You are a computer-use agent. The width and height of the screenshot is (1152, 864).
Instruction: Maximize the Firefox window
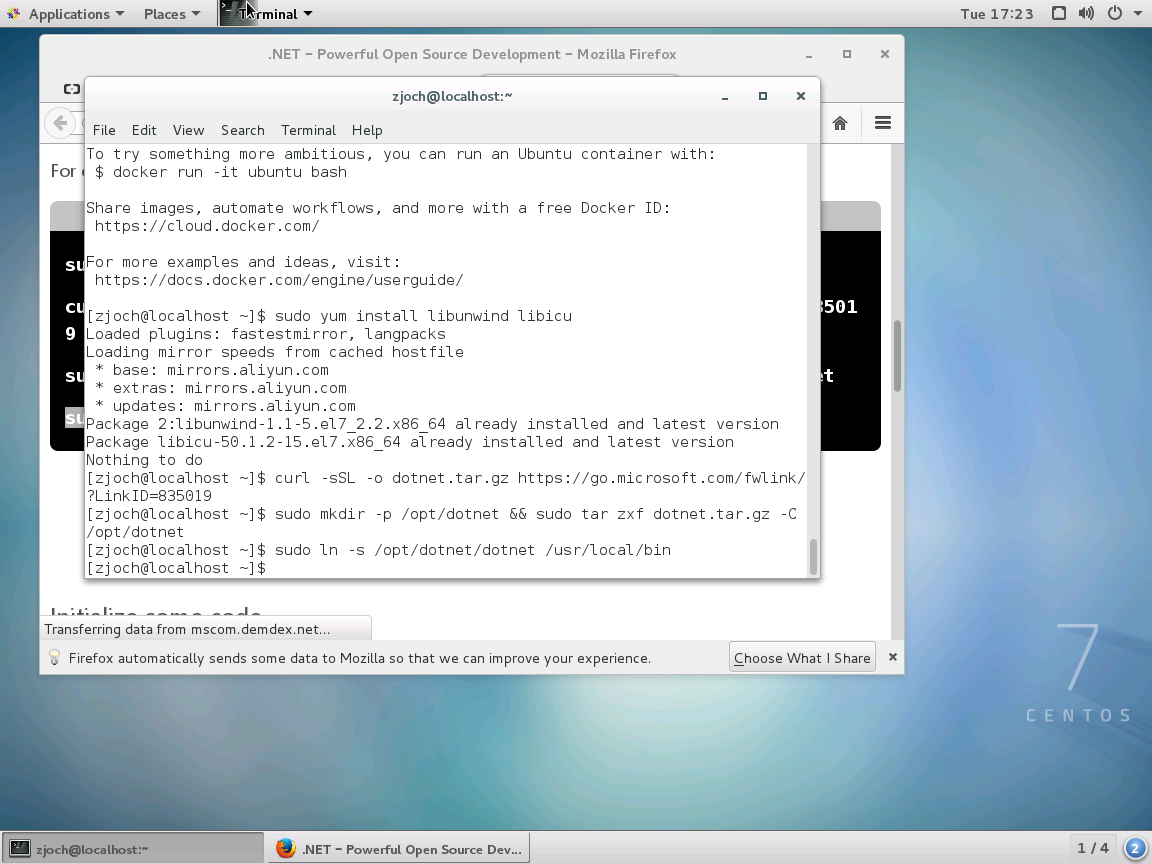tap(846, 54)
